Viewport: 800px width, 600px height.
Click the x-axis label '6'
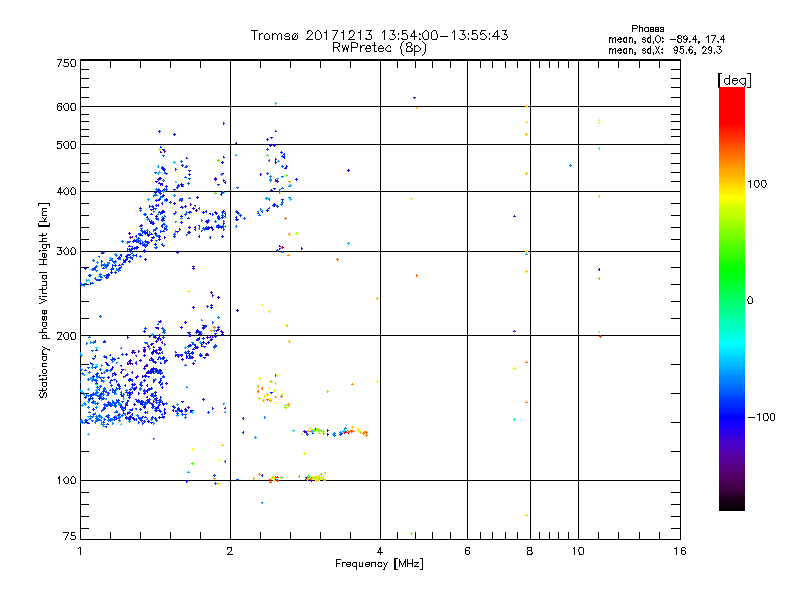(467, 551)
